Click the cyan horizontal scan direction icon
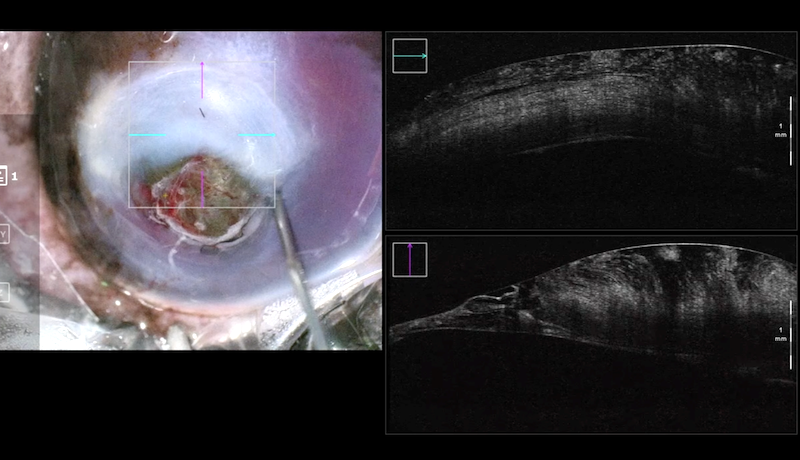The height and width of the screenshot is (460, 800). point(410,56)
